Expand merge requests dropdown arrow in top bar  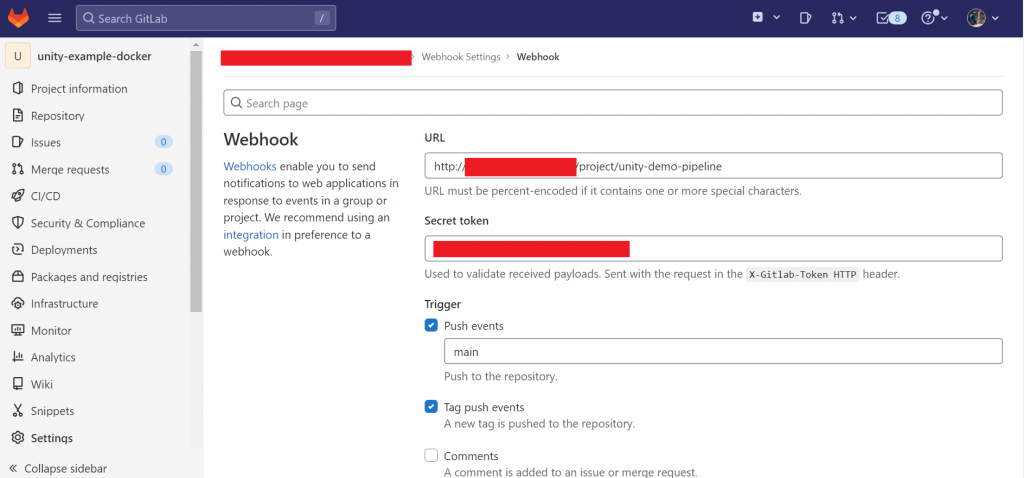tap(853, 18)
